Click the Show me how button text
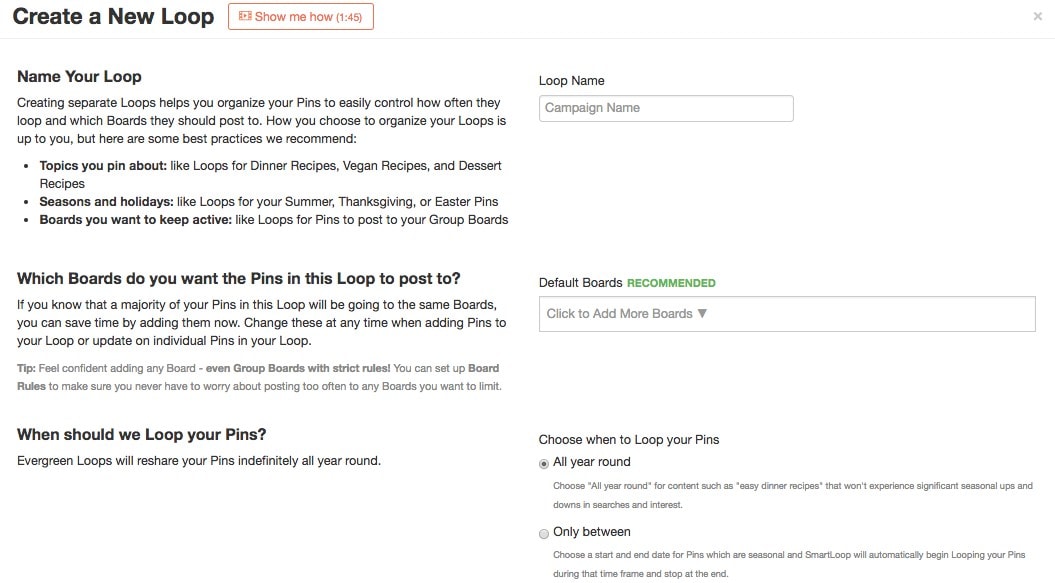The width and height of the screenshot is (1055, 583). click(x=293, y=17)
